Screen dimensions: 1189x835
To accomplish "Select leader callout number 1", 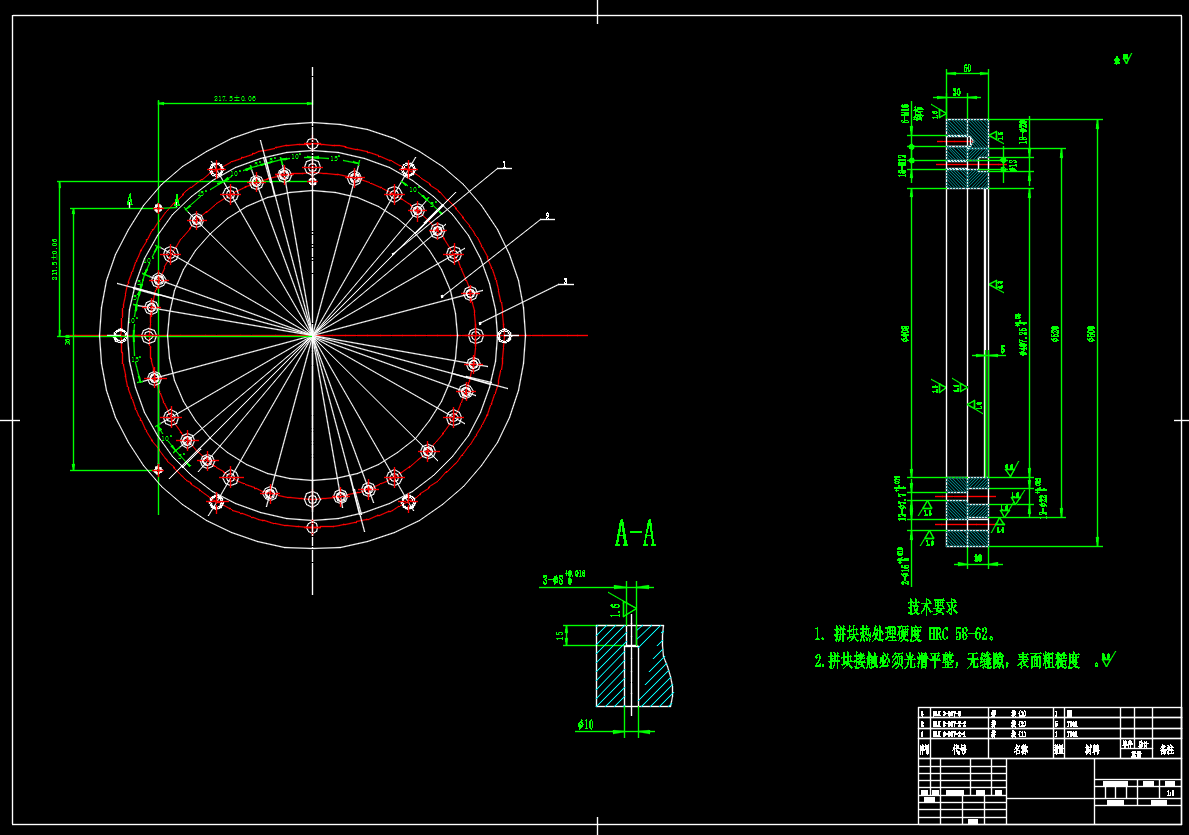I will 505,164.
